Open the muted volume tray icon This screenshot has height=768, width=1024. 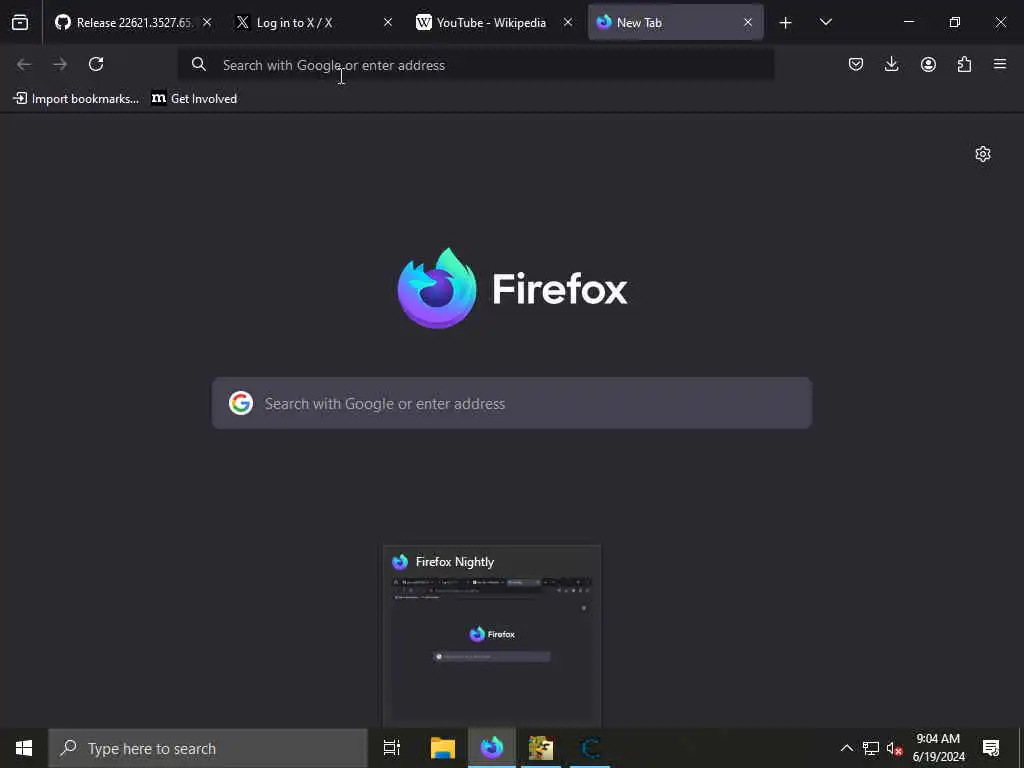point(894,748)
